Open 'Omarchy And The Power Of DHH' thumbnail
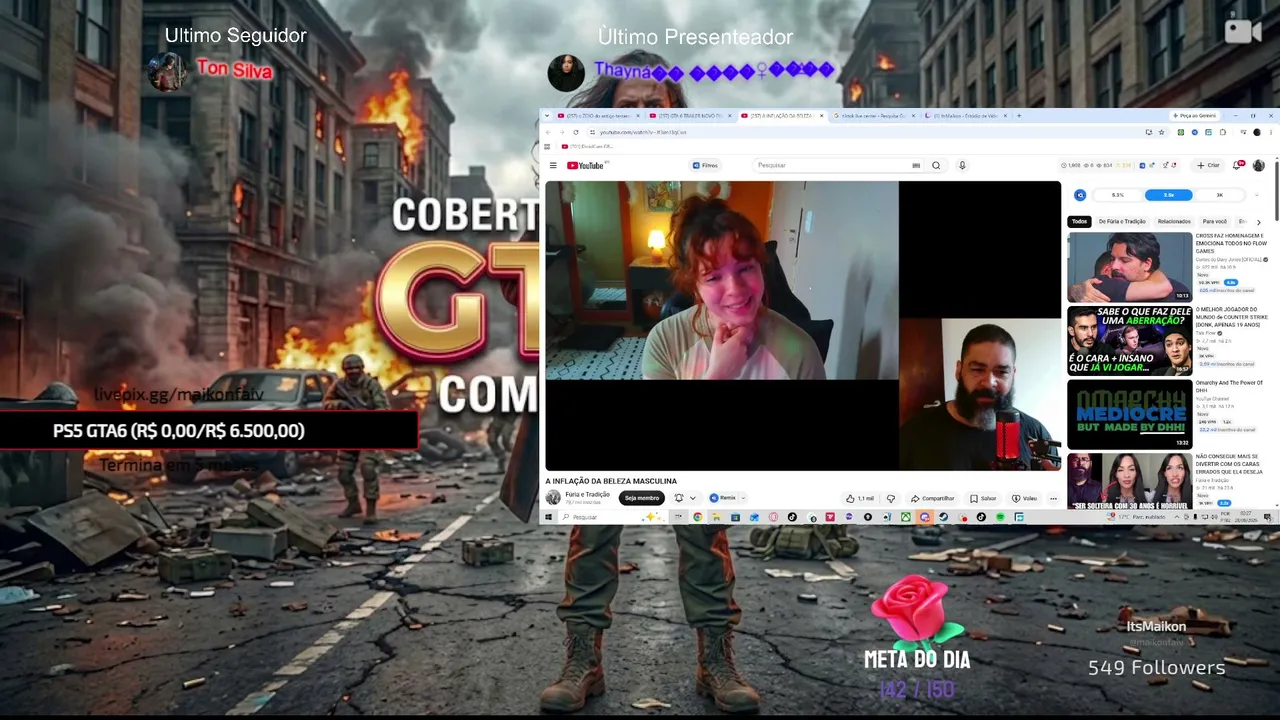Screen dimensions: 1280x720 coord(1129,414)
